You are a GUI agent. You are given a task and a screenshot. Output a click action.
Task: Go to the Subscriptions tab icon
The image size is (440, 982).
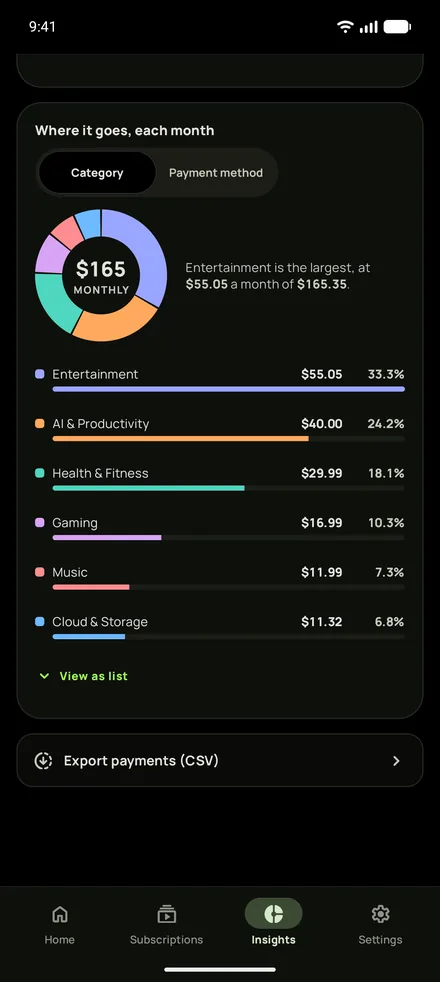click(x=166, y=914)
